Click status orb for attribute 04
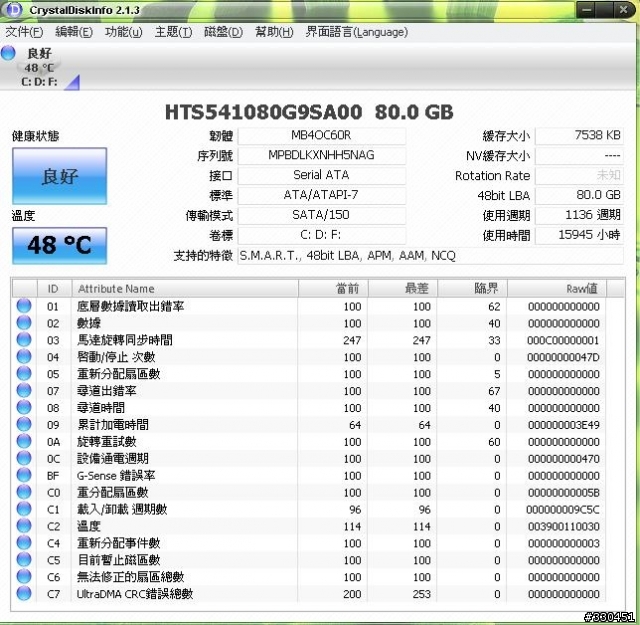 (24, 356)
